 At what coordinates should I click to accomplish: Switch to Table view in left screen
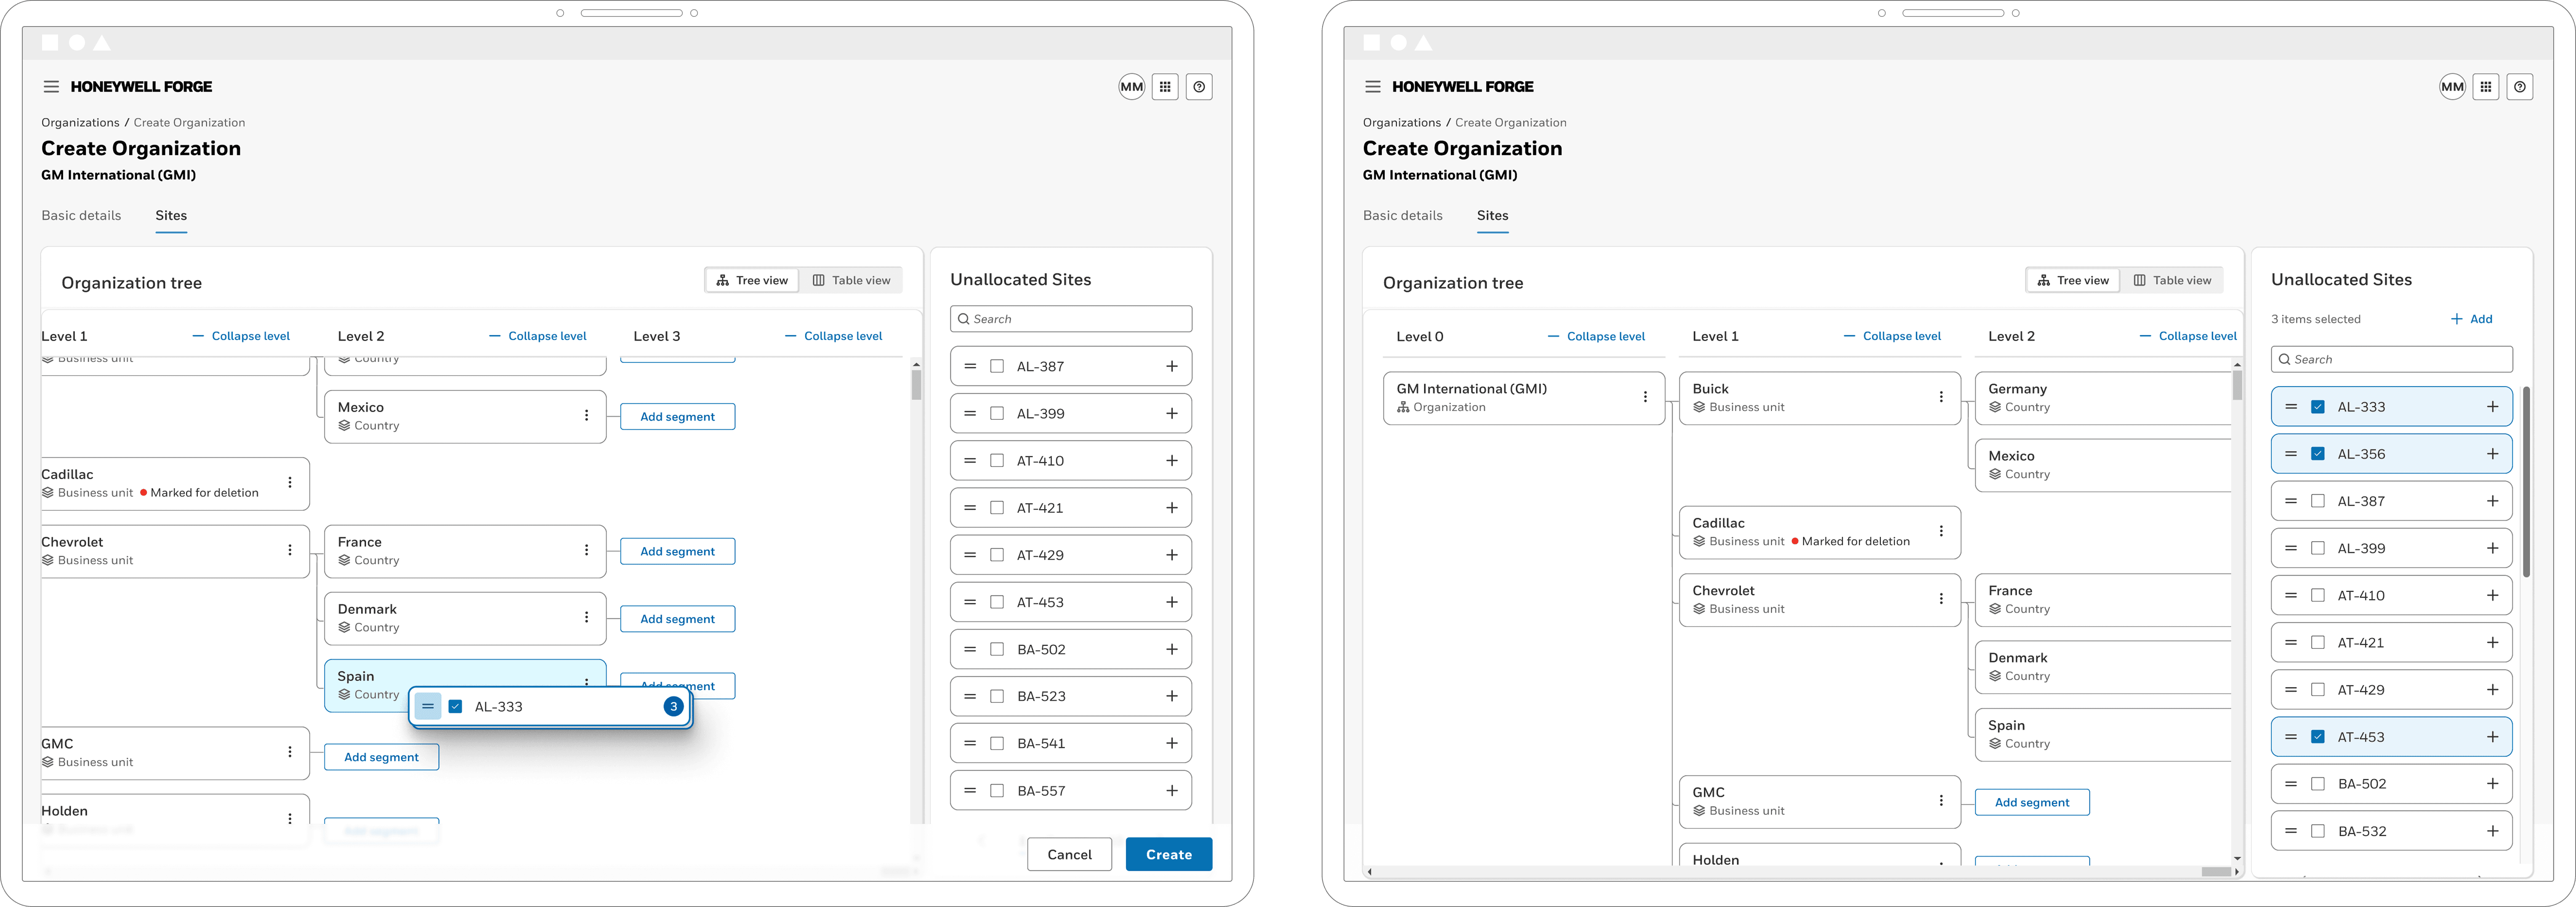point(851,280)
